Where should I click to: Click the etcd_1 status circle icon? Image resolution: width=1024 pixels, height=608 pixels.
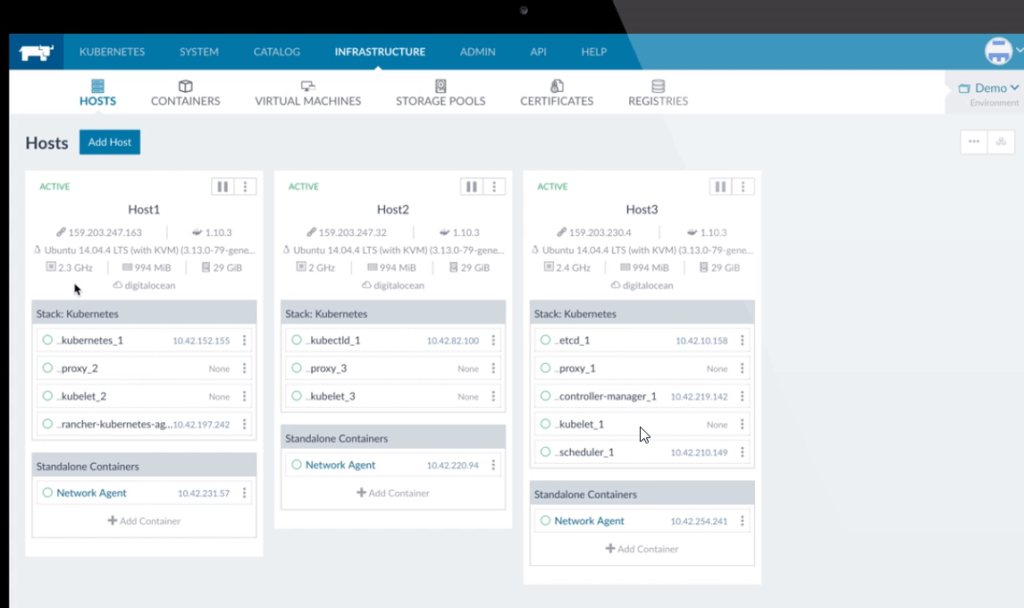pos(545,340)
